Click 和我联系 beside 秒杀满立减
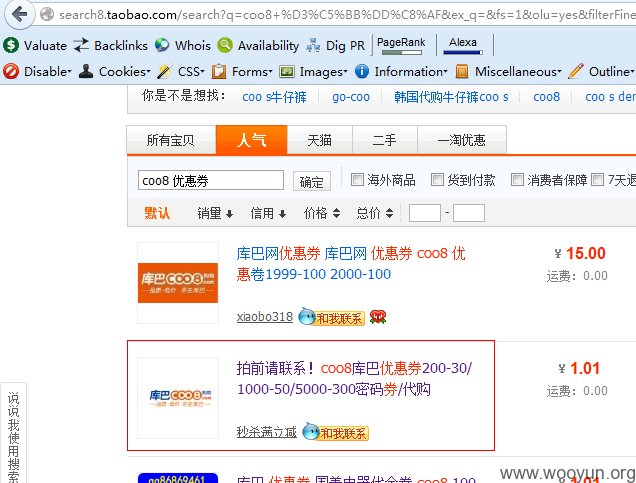This screenshot has width=636, height=483. 336,432
